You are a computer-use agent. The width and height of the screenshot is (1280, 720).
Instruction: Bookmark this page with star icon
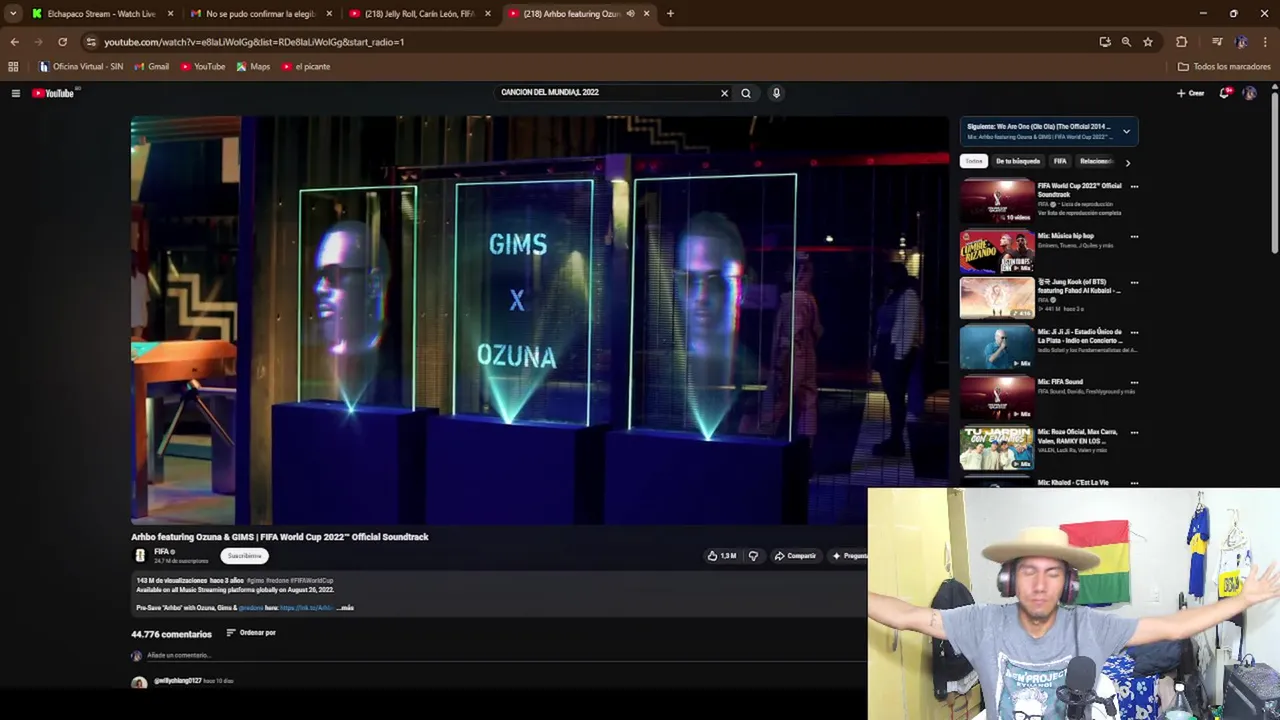click(1148, 42)
